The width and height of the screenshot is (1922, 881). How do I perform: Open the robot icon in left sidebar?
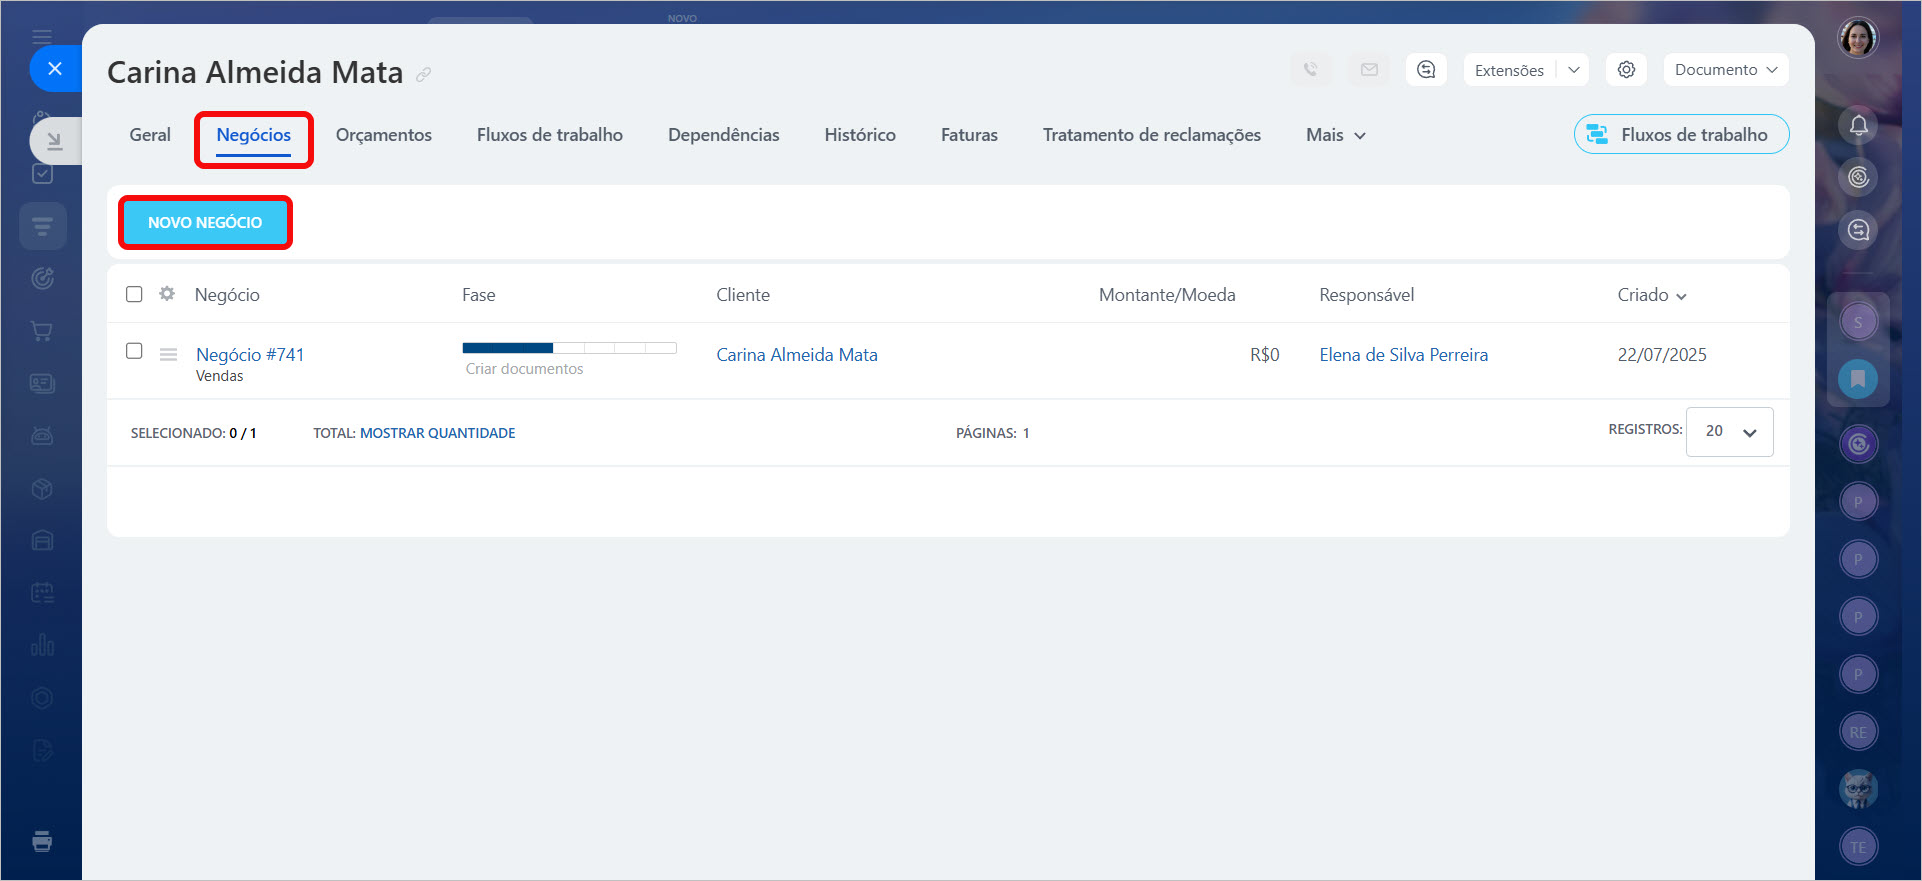point(42,436)
